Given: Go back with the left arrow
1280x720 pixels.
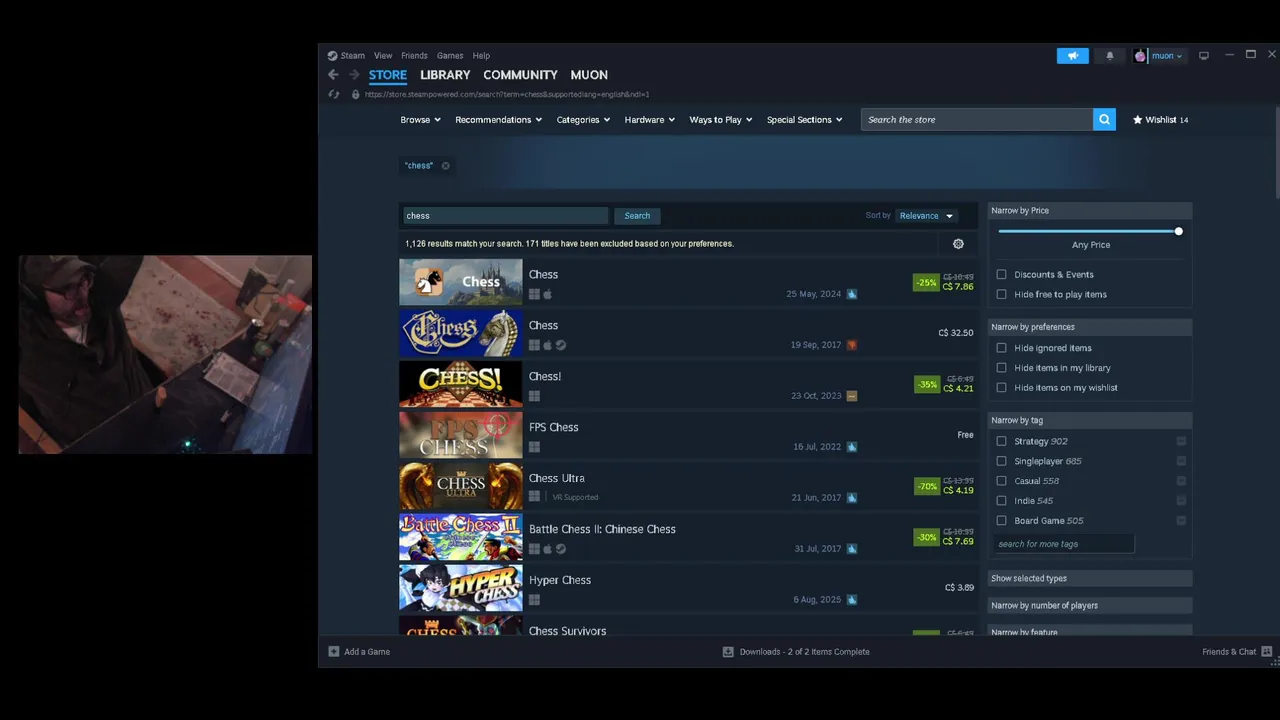Looking at the screenshot, I should (333, 75).
